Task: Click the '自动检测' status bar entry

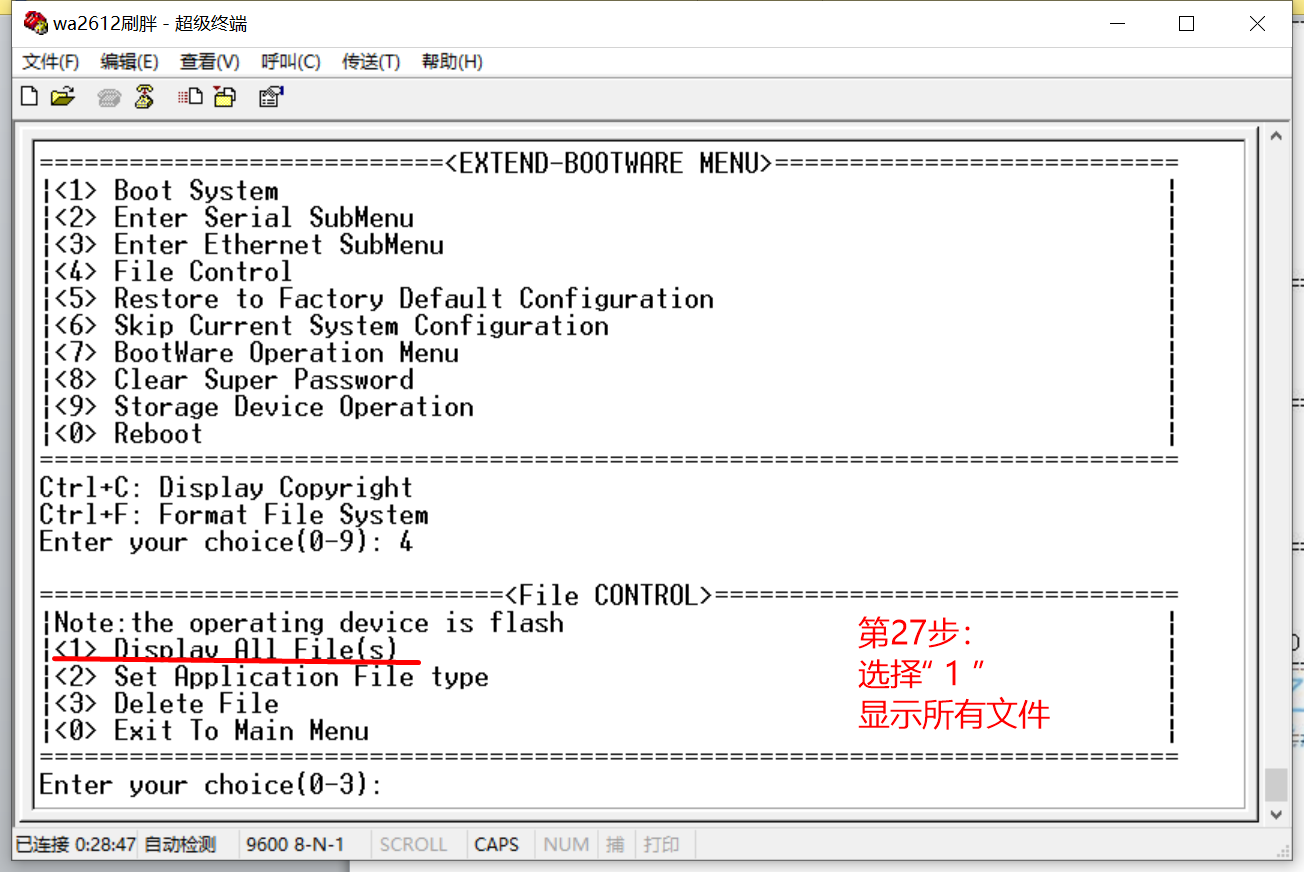Action: 180,845
